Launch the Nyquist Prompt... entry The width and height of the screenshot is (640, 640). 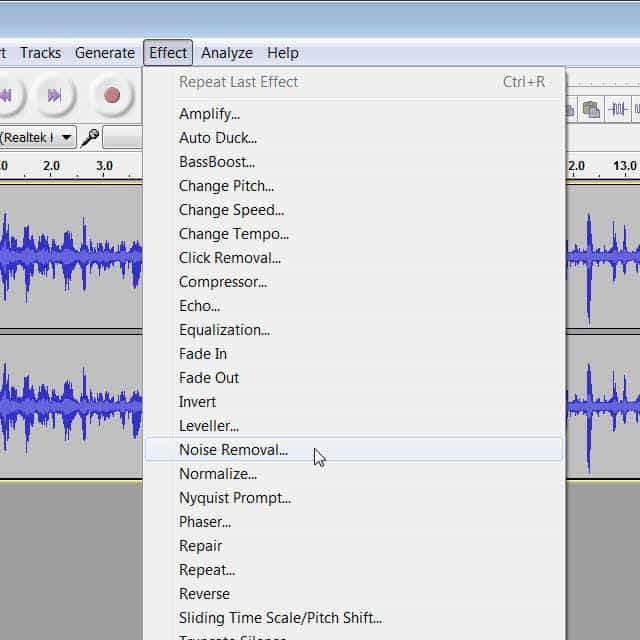click(353, 498)
